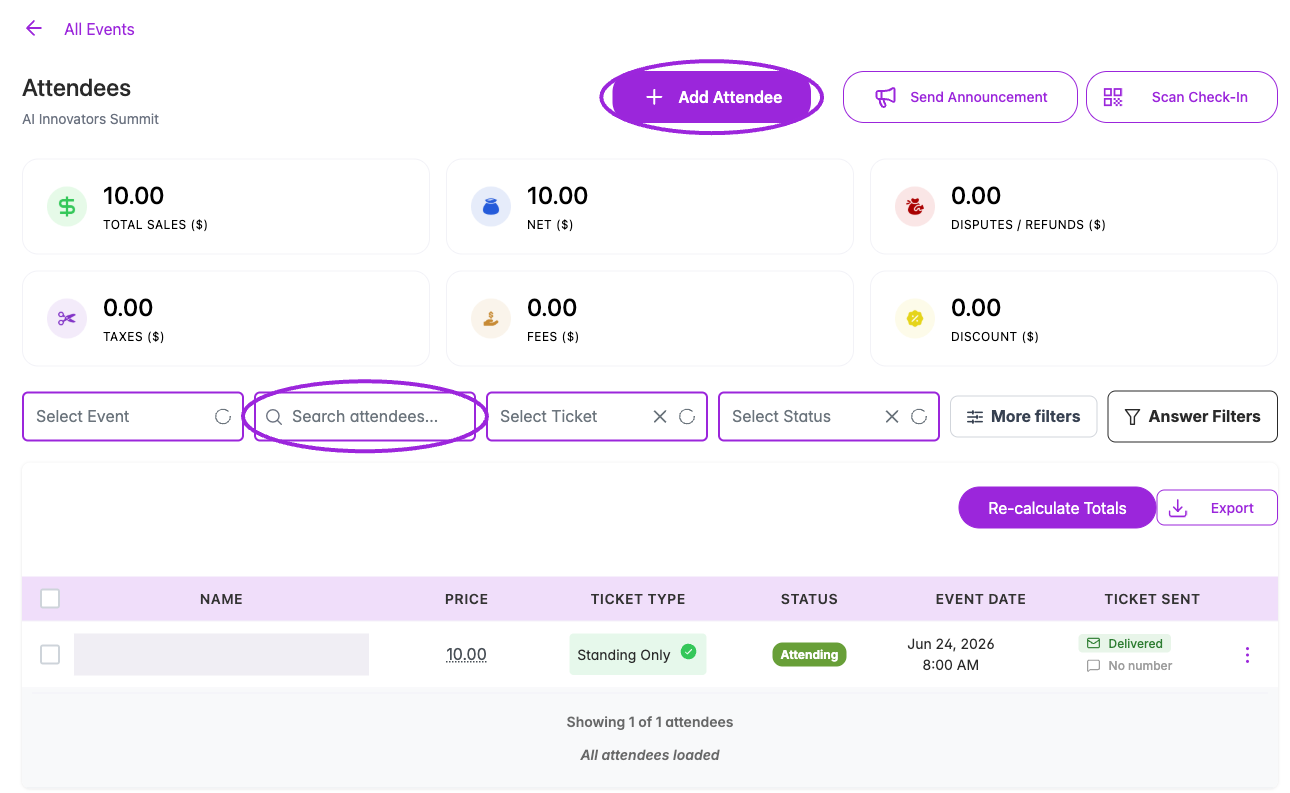1290x793 pixels.
Task: Open the All Events link
Action: (99, 30)
